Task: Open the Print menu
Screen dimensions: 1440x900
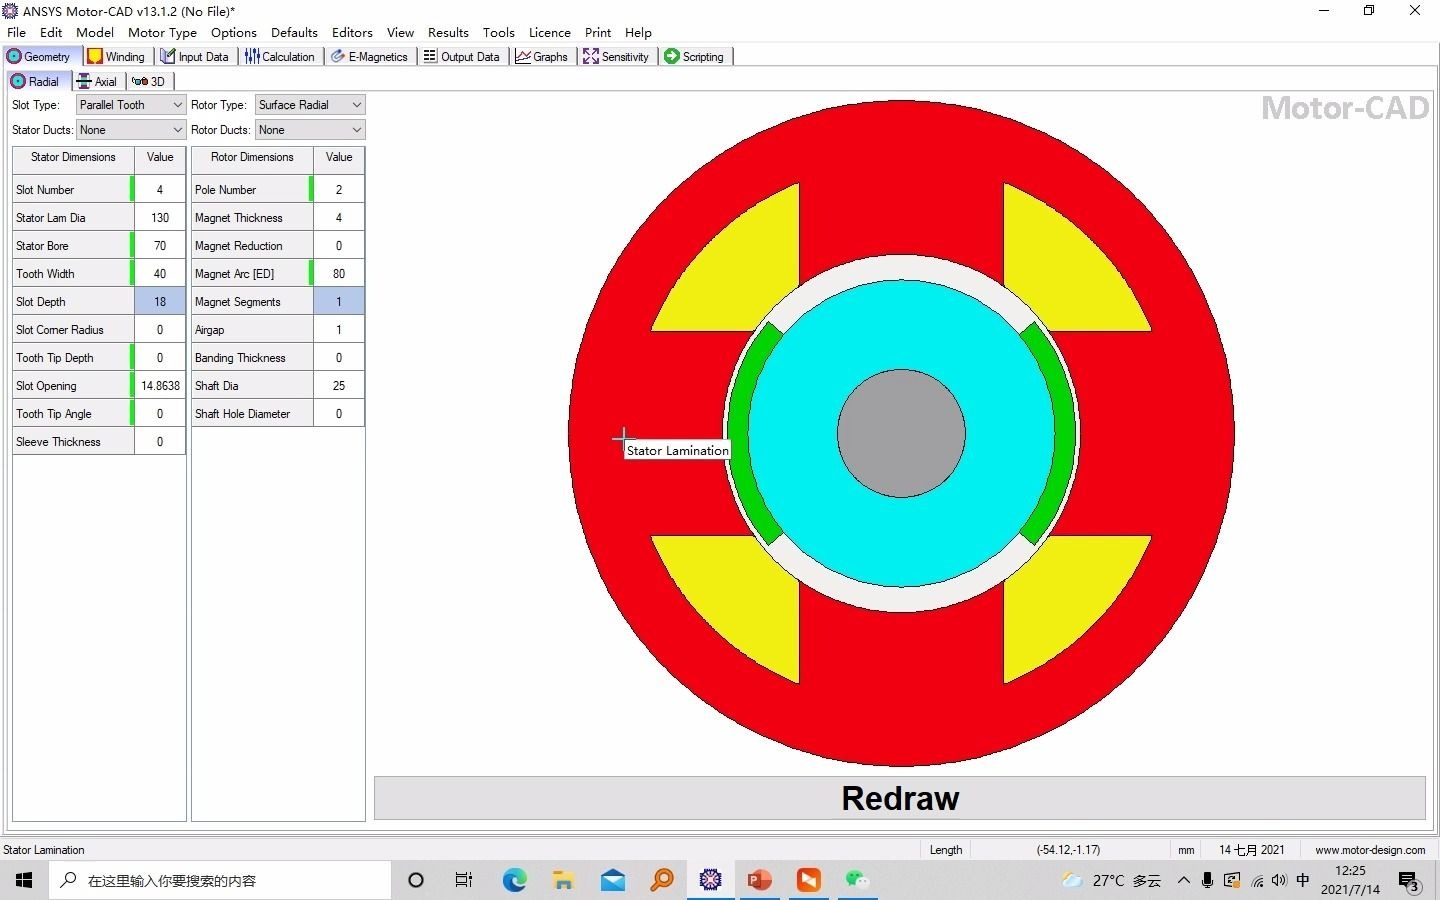Action: tap(598, 32)
